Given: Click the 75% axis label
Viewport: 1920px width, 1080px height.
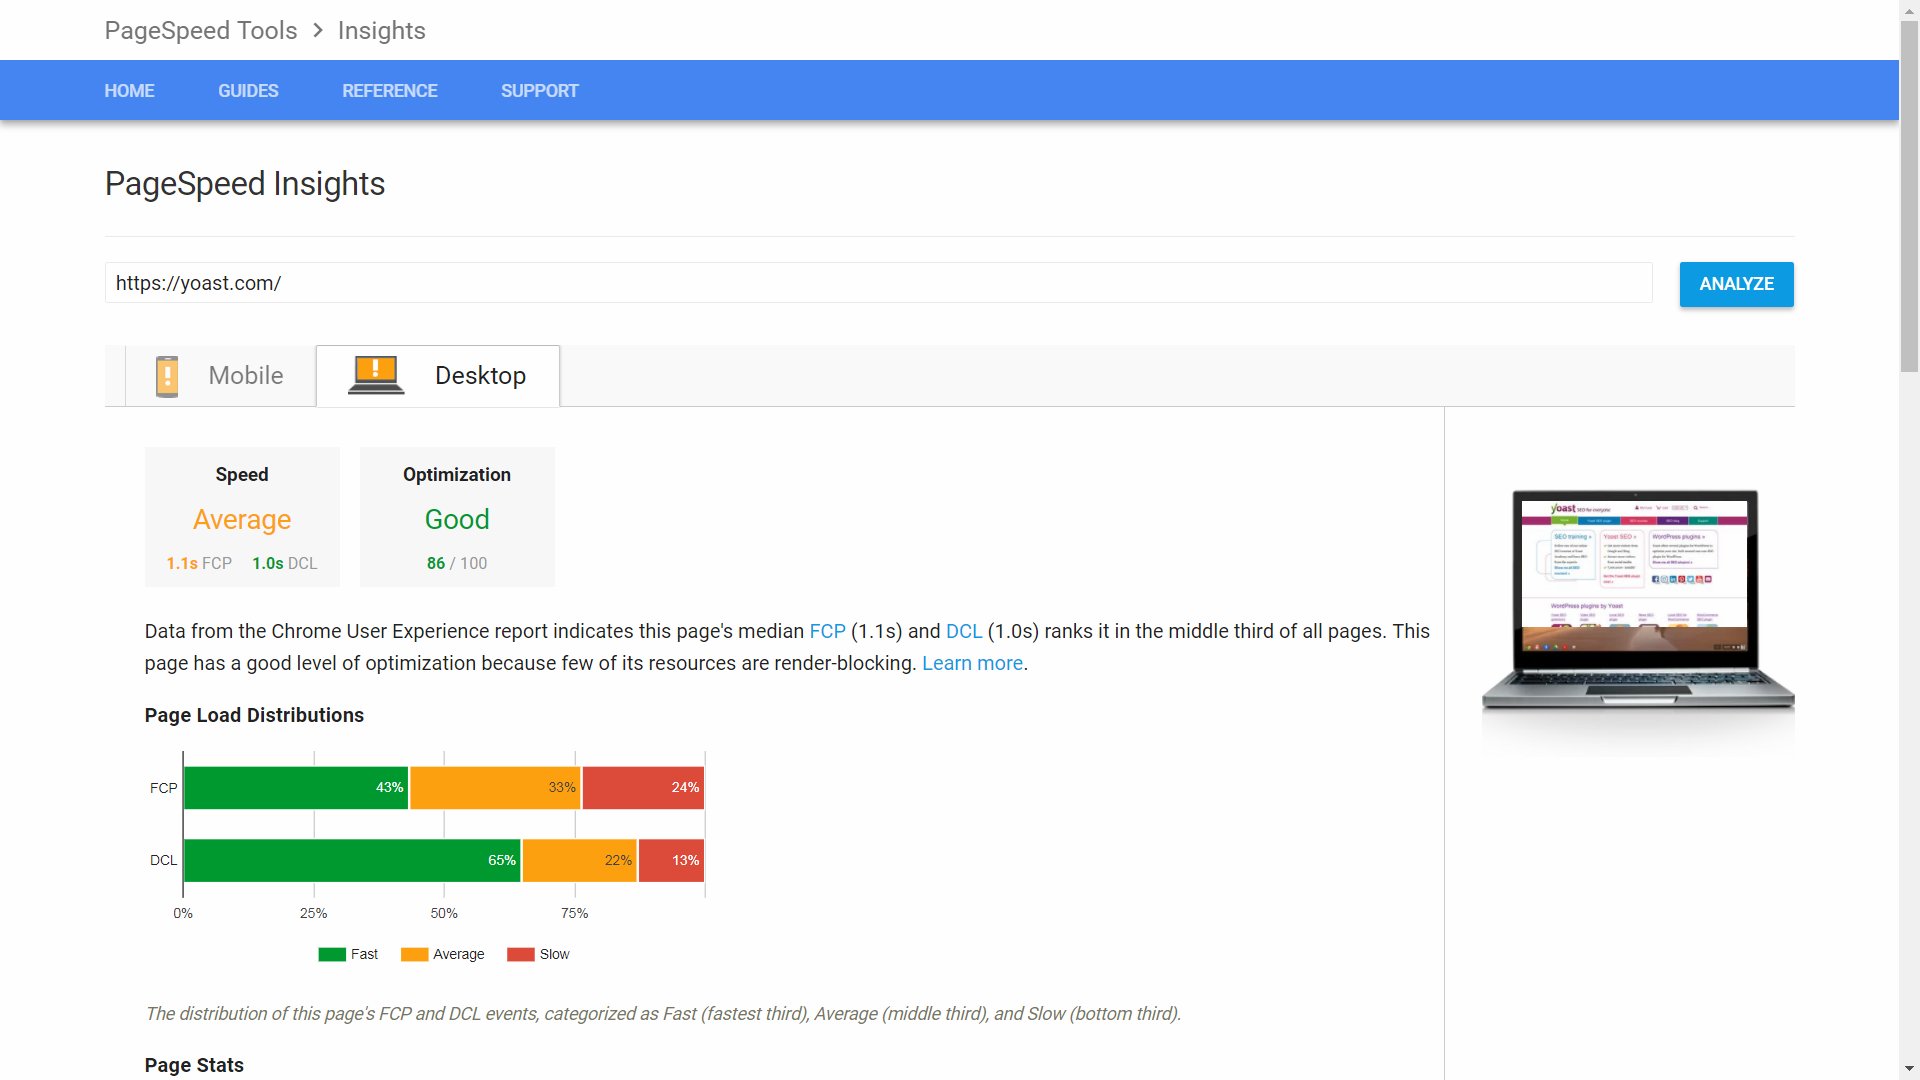Looking at the screenshot, I should click(575, 913).
